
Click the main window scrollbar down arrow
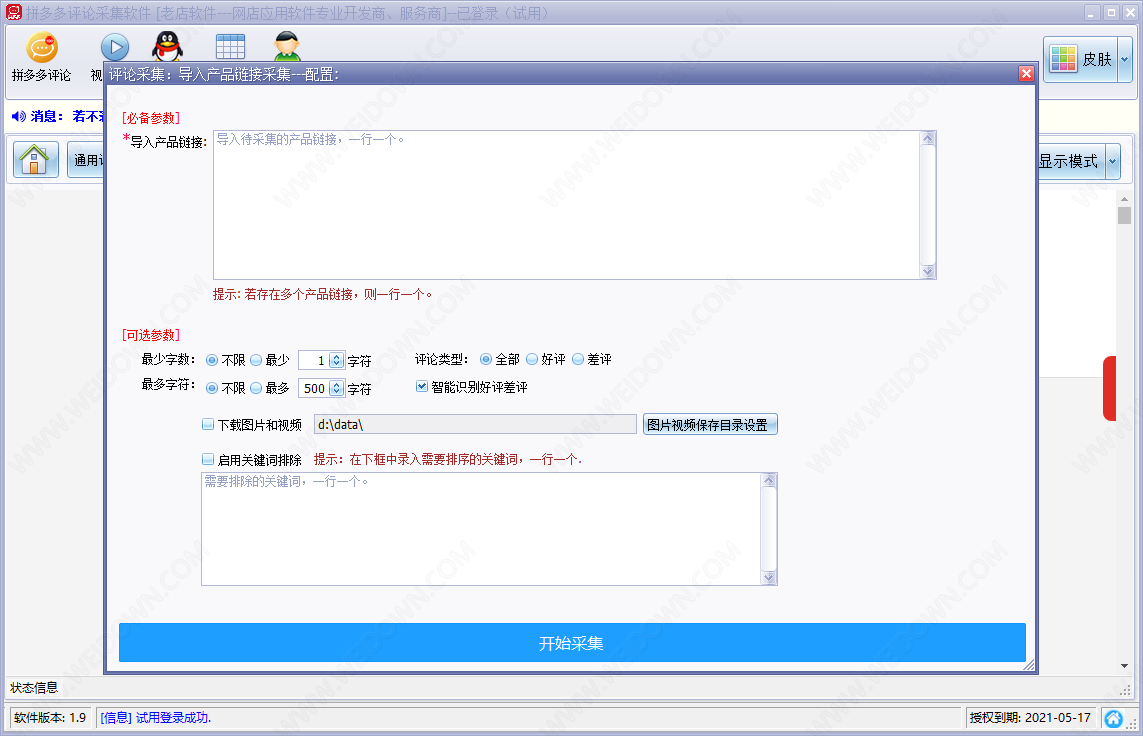pos(1124,666)
